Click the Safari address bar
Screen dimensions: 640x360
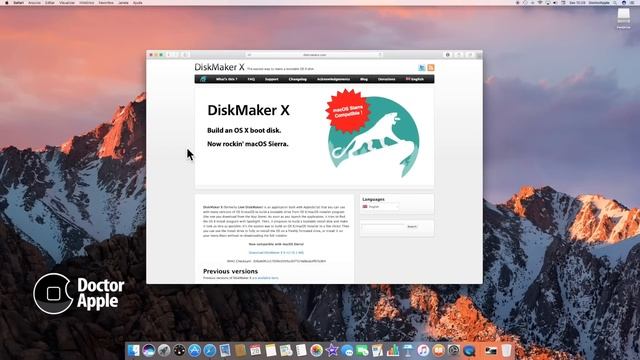[x=314, y=55]
